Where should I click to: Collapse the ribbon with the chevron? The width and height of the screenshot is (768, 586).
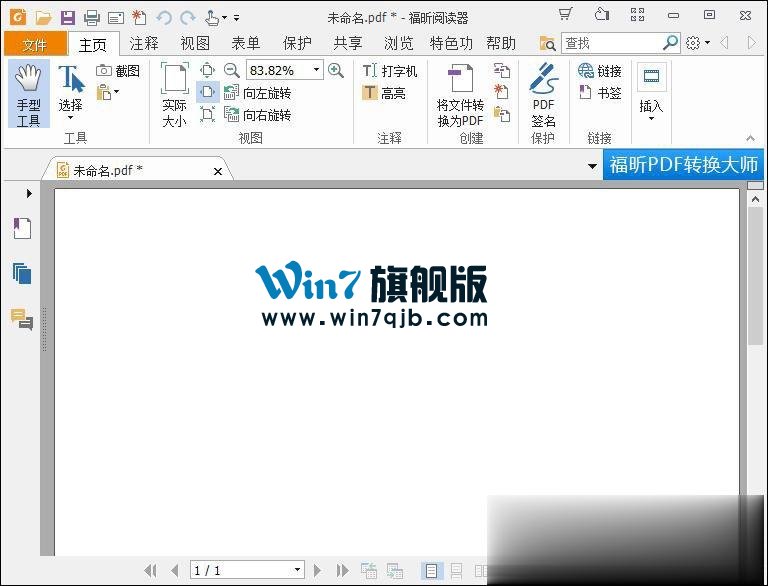pos(750,138)
